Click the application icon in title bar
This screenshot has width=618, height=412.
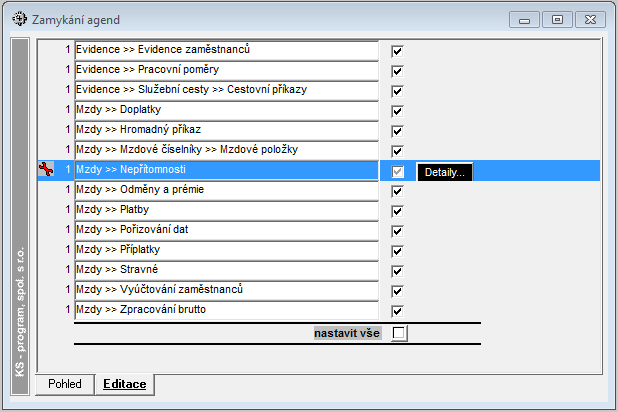pyautogui.click(x=19, y=19)
